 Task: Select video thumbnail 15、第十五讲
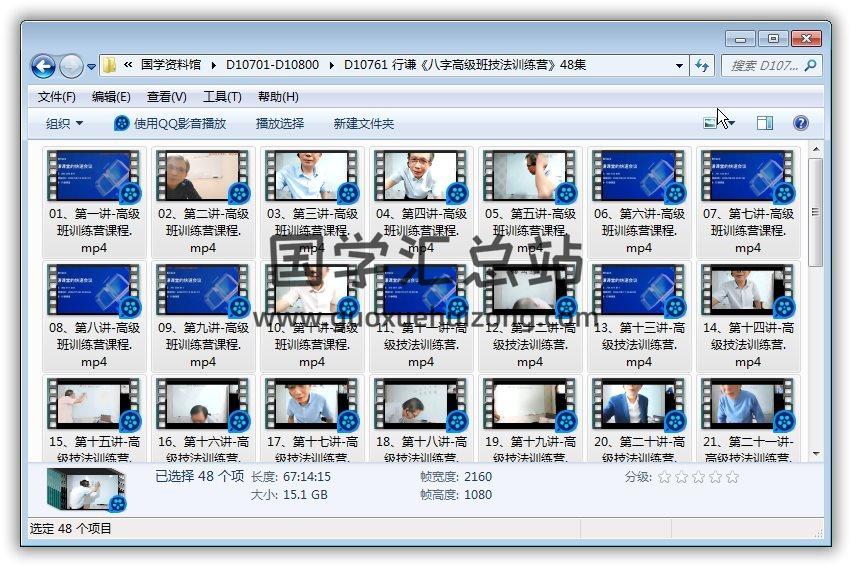(x=93, y=404)
